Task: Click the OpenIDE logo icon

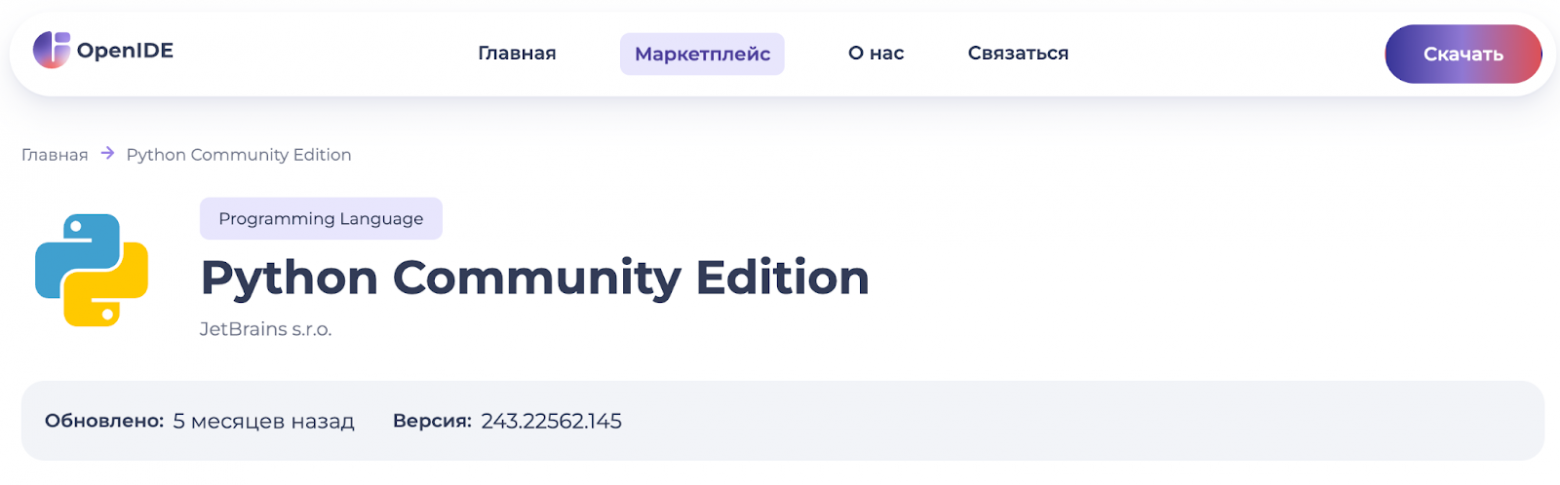Action: point(51,50)
